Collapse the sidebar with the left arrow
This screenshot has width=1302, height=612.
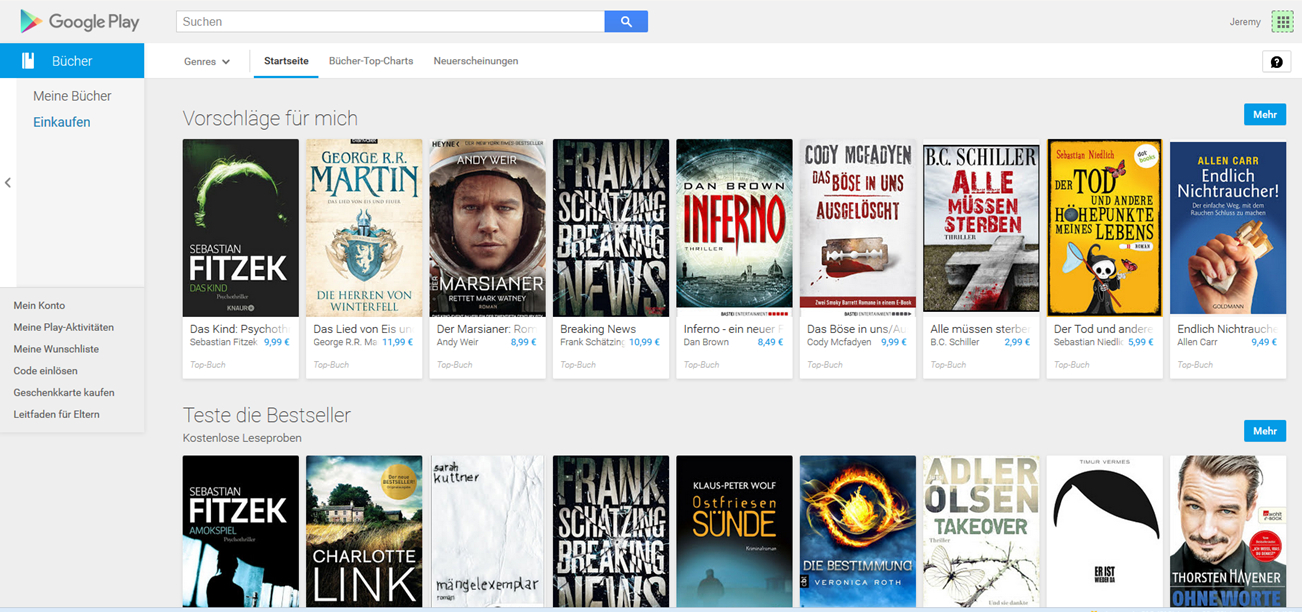click(8, 182)
